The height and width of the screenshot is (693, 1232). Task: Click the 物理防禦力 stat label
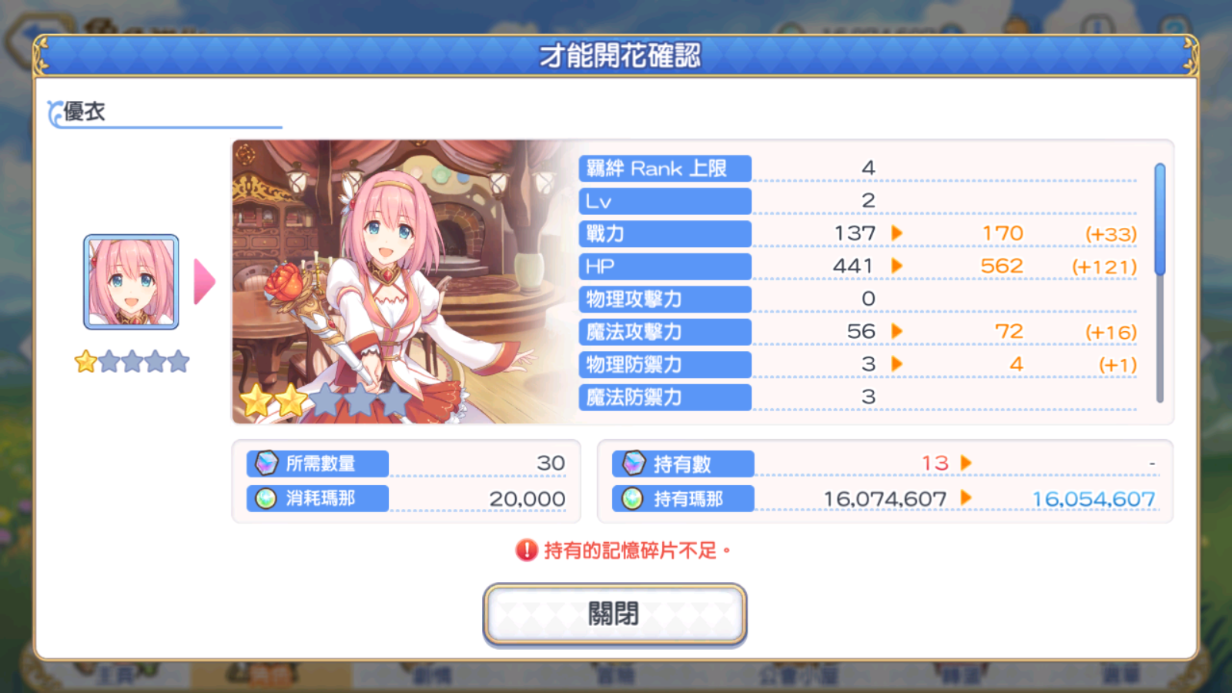pyautogui.click(x=665, y=364)
